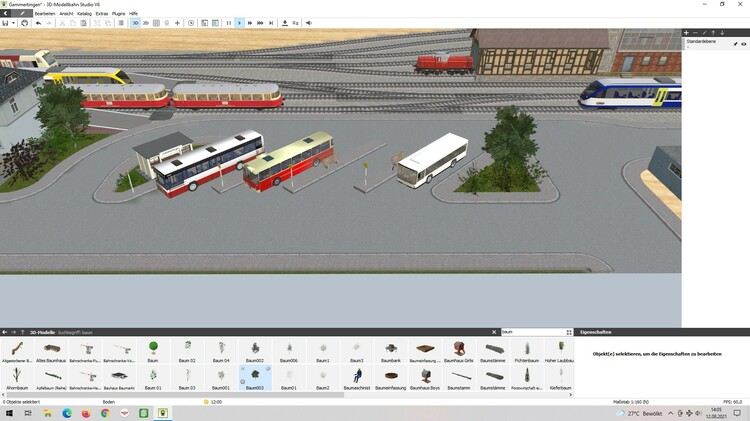
Task: Toggle visibility eye for Standardebene layer
Action: [x=743, y=44]
